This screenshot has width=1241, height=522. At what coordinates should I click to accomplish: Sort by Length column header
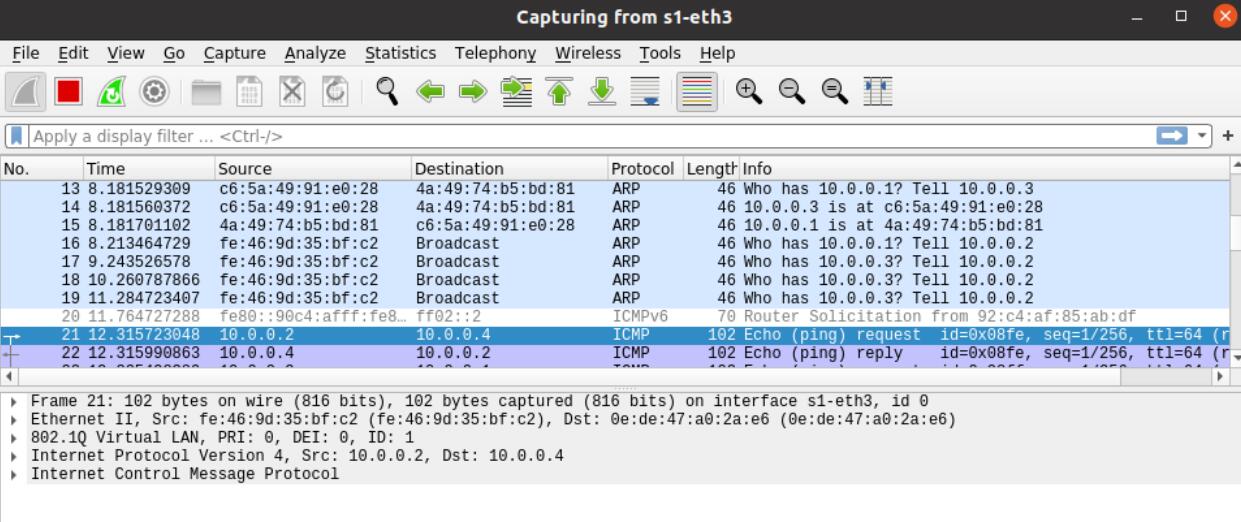[711, 169]
